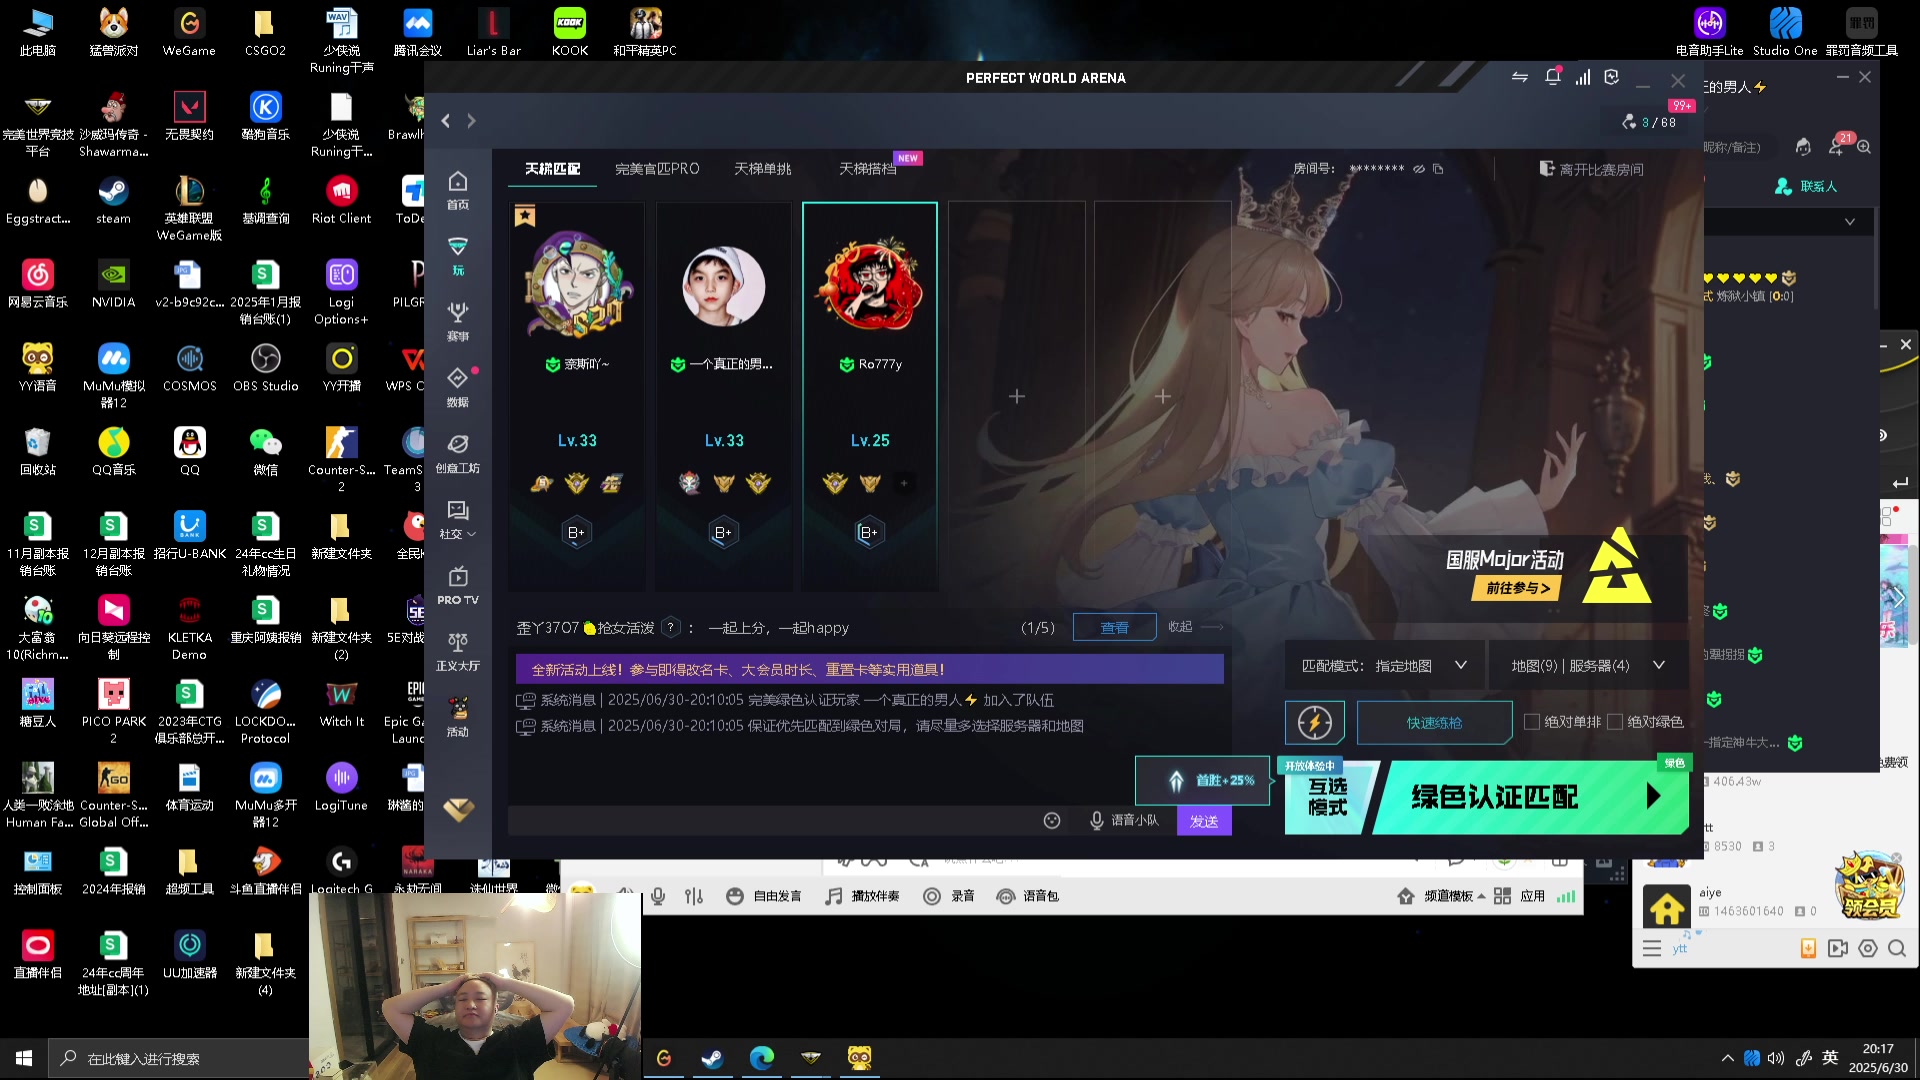Click the purple 全新活动上线 announcement banner

point(869,669)
